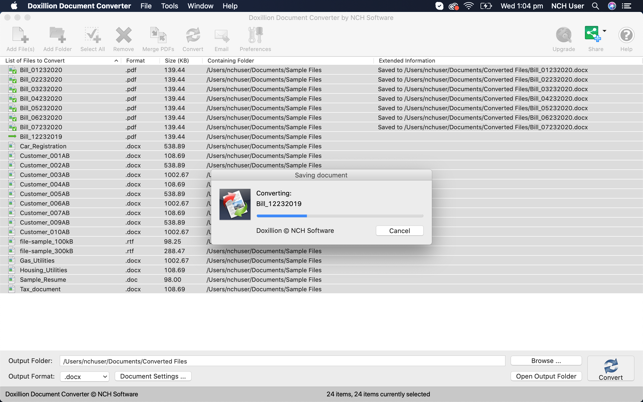Click the Saved to path for Bill_01232020.docx
This screenshot has width=643, height=402.
click(483, 70)
